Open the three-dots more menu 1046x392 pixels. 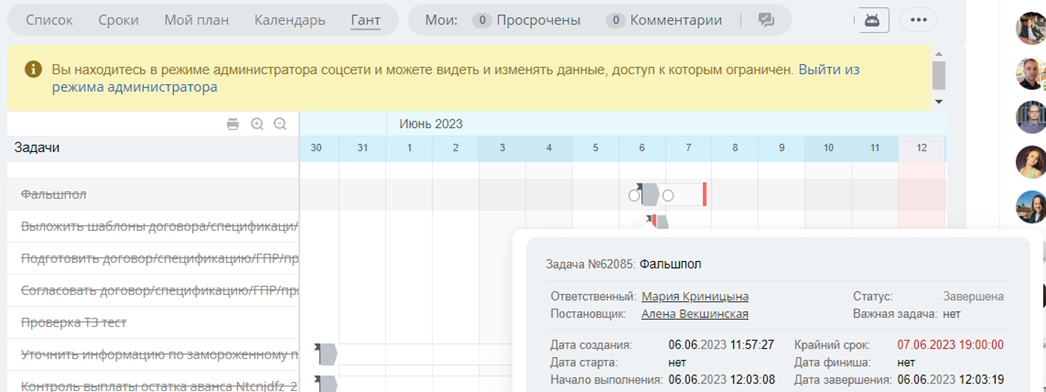coord(919,20)
